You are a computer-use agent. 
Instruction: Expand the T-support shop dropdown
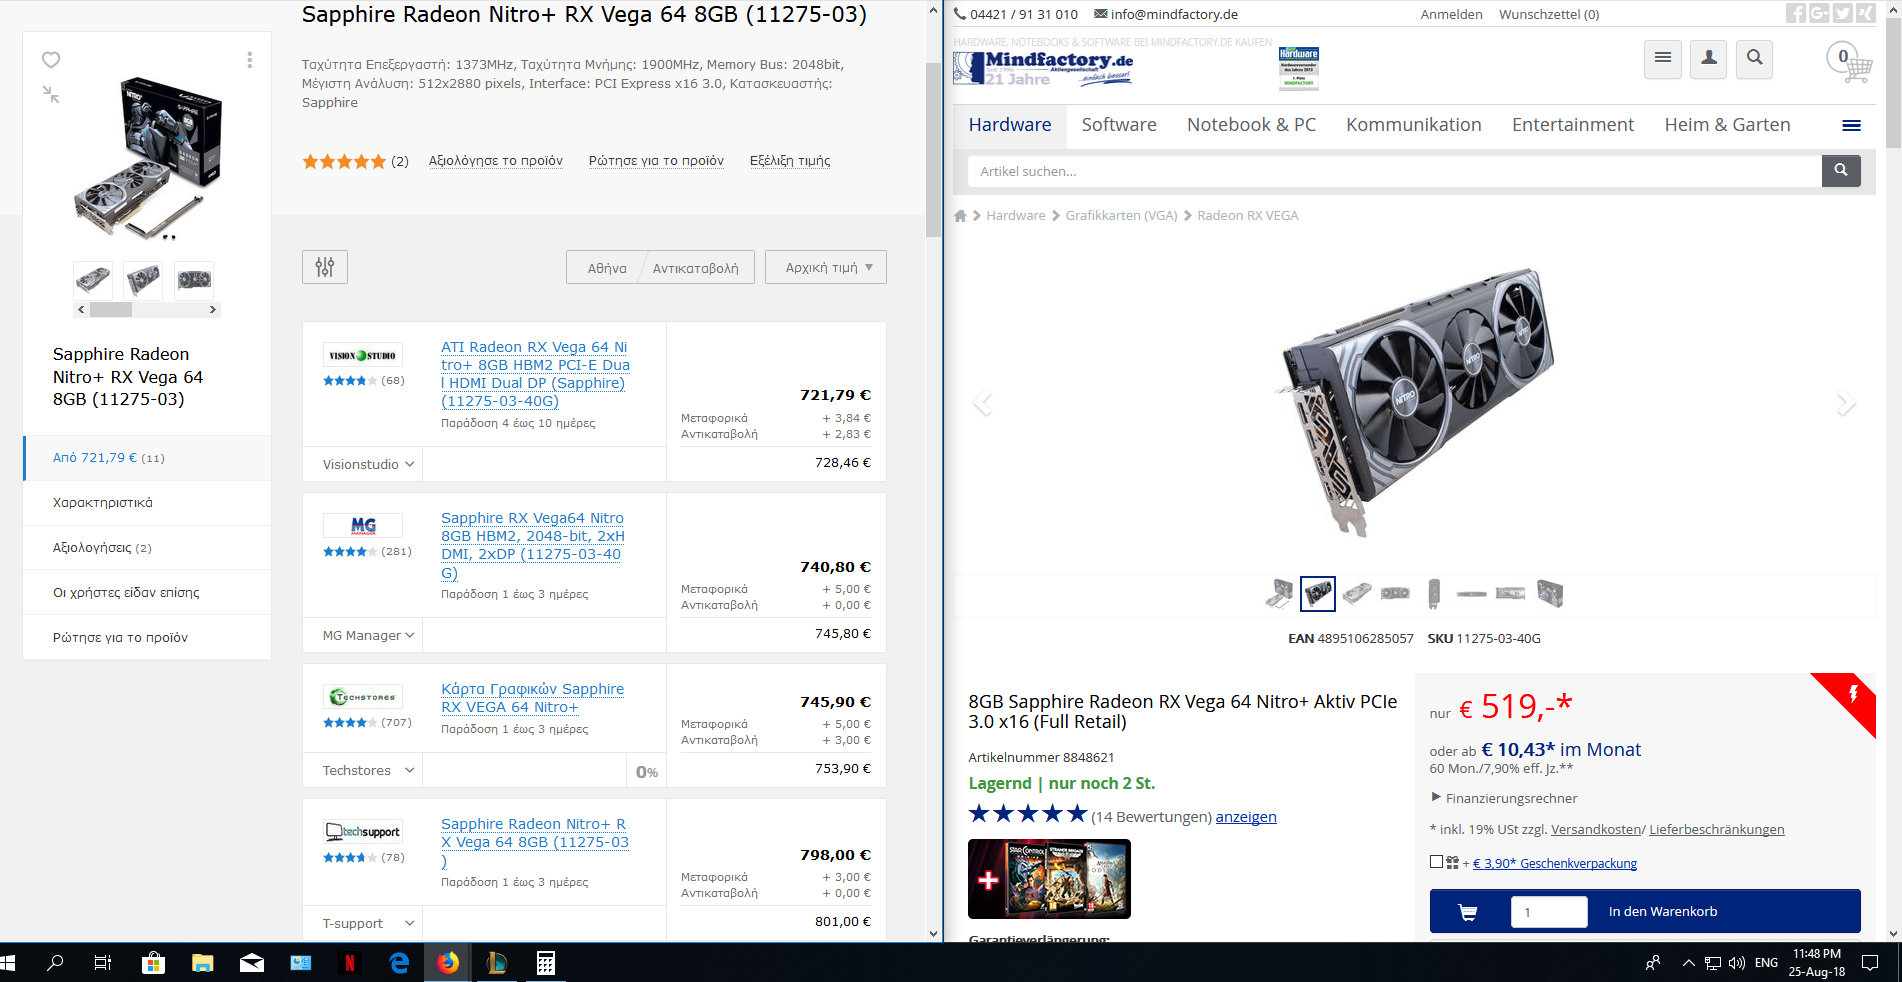pyautogui.click(x=368, y=923)
